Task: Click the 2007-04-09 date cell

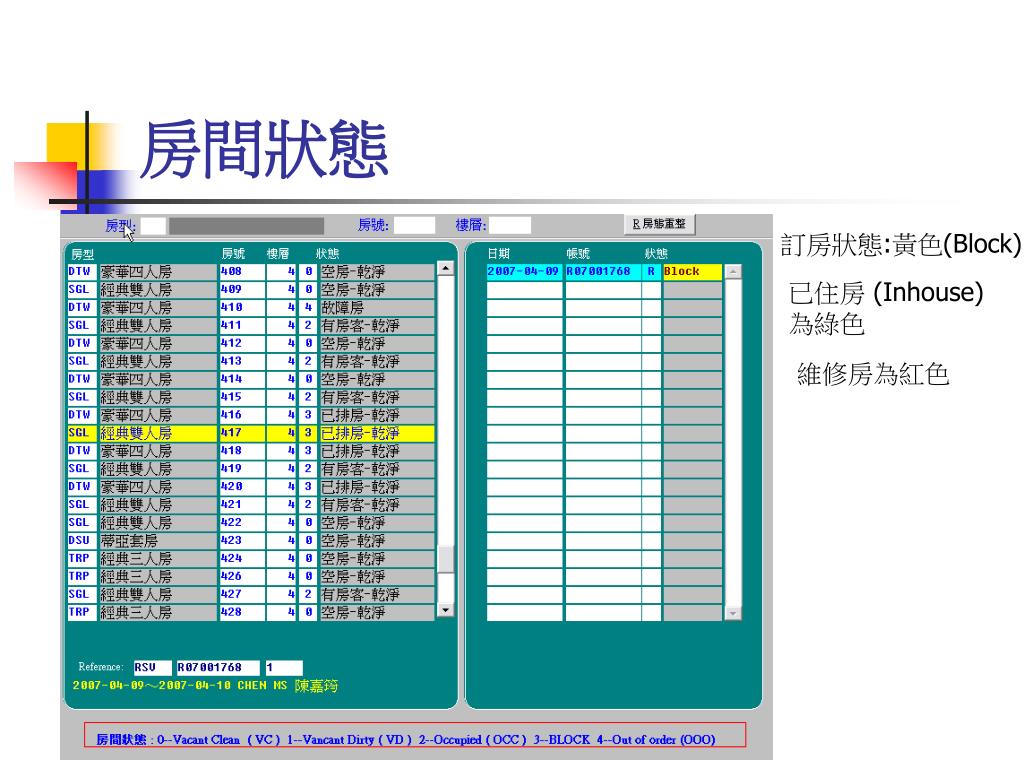Action: pyautogui.click(x=524, y=272)
